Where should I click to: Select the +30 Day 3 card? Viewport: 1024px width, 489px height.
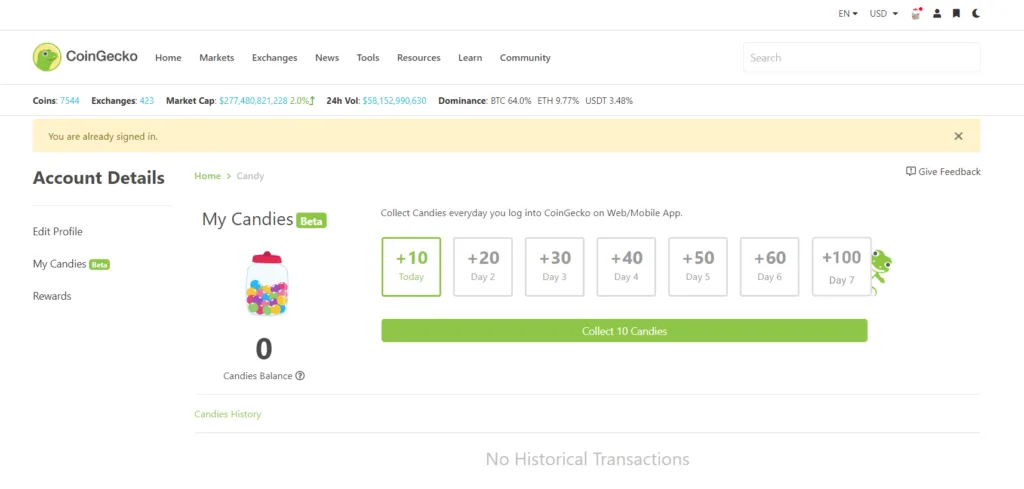pos(554,266)
